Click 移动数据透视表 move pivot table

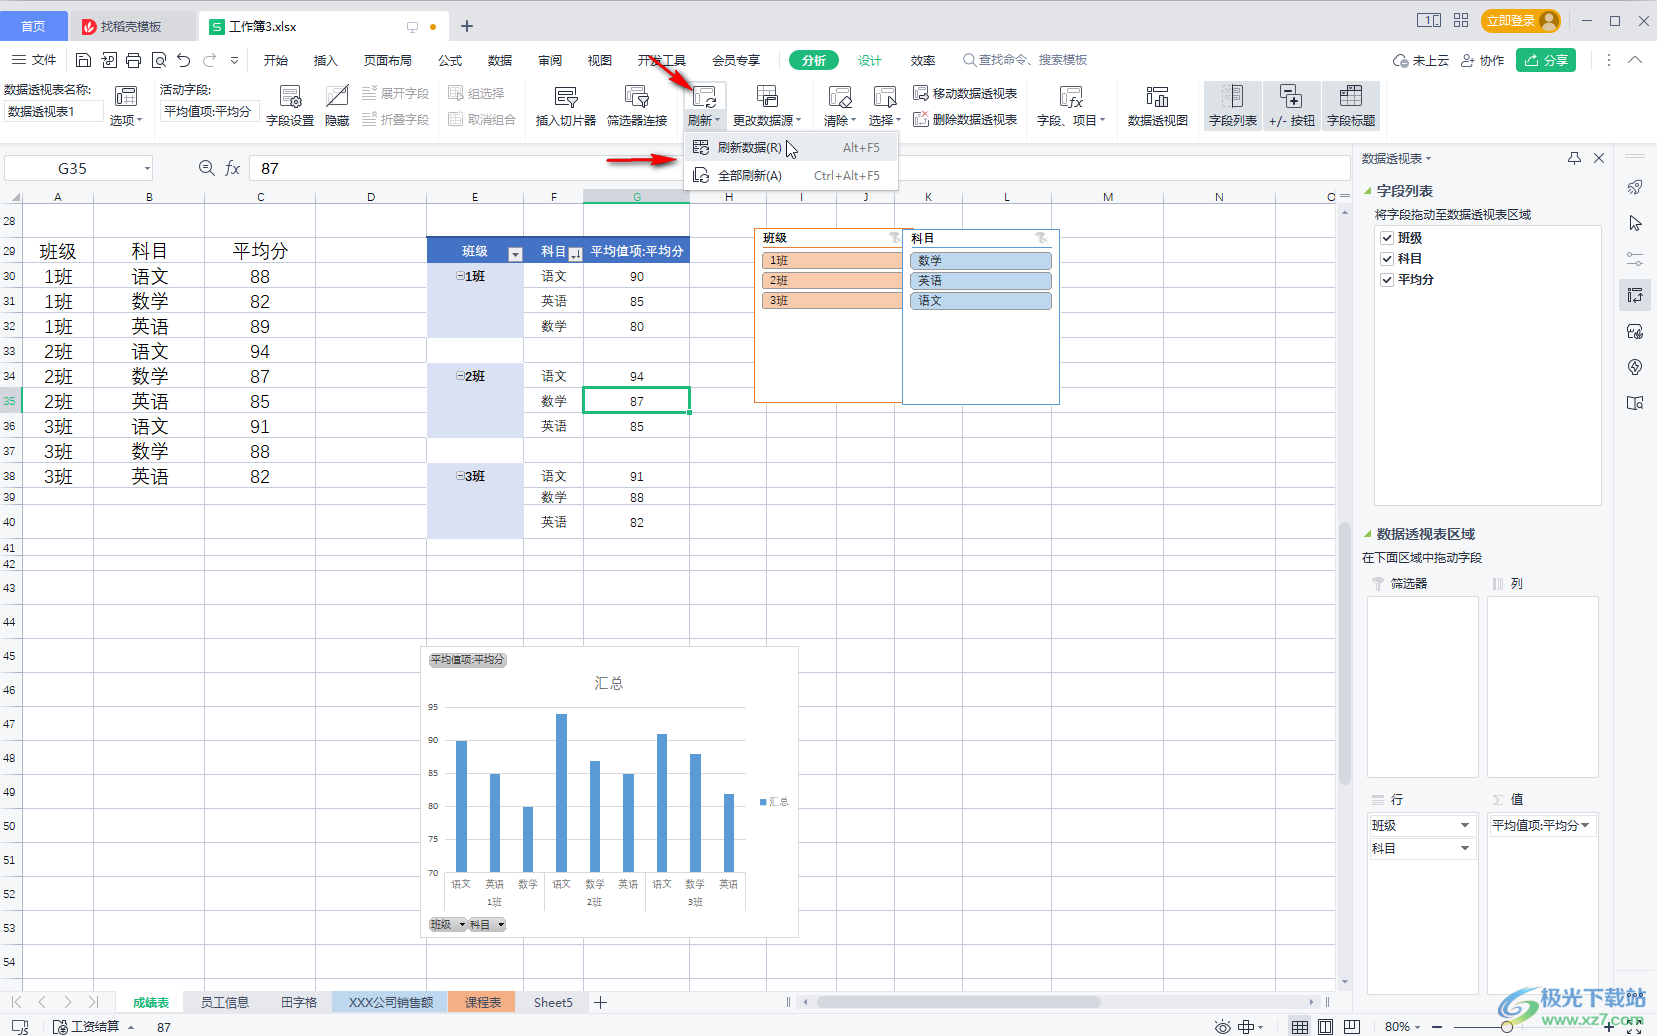coord(965,93)
